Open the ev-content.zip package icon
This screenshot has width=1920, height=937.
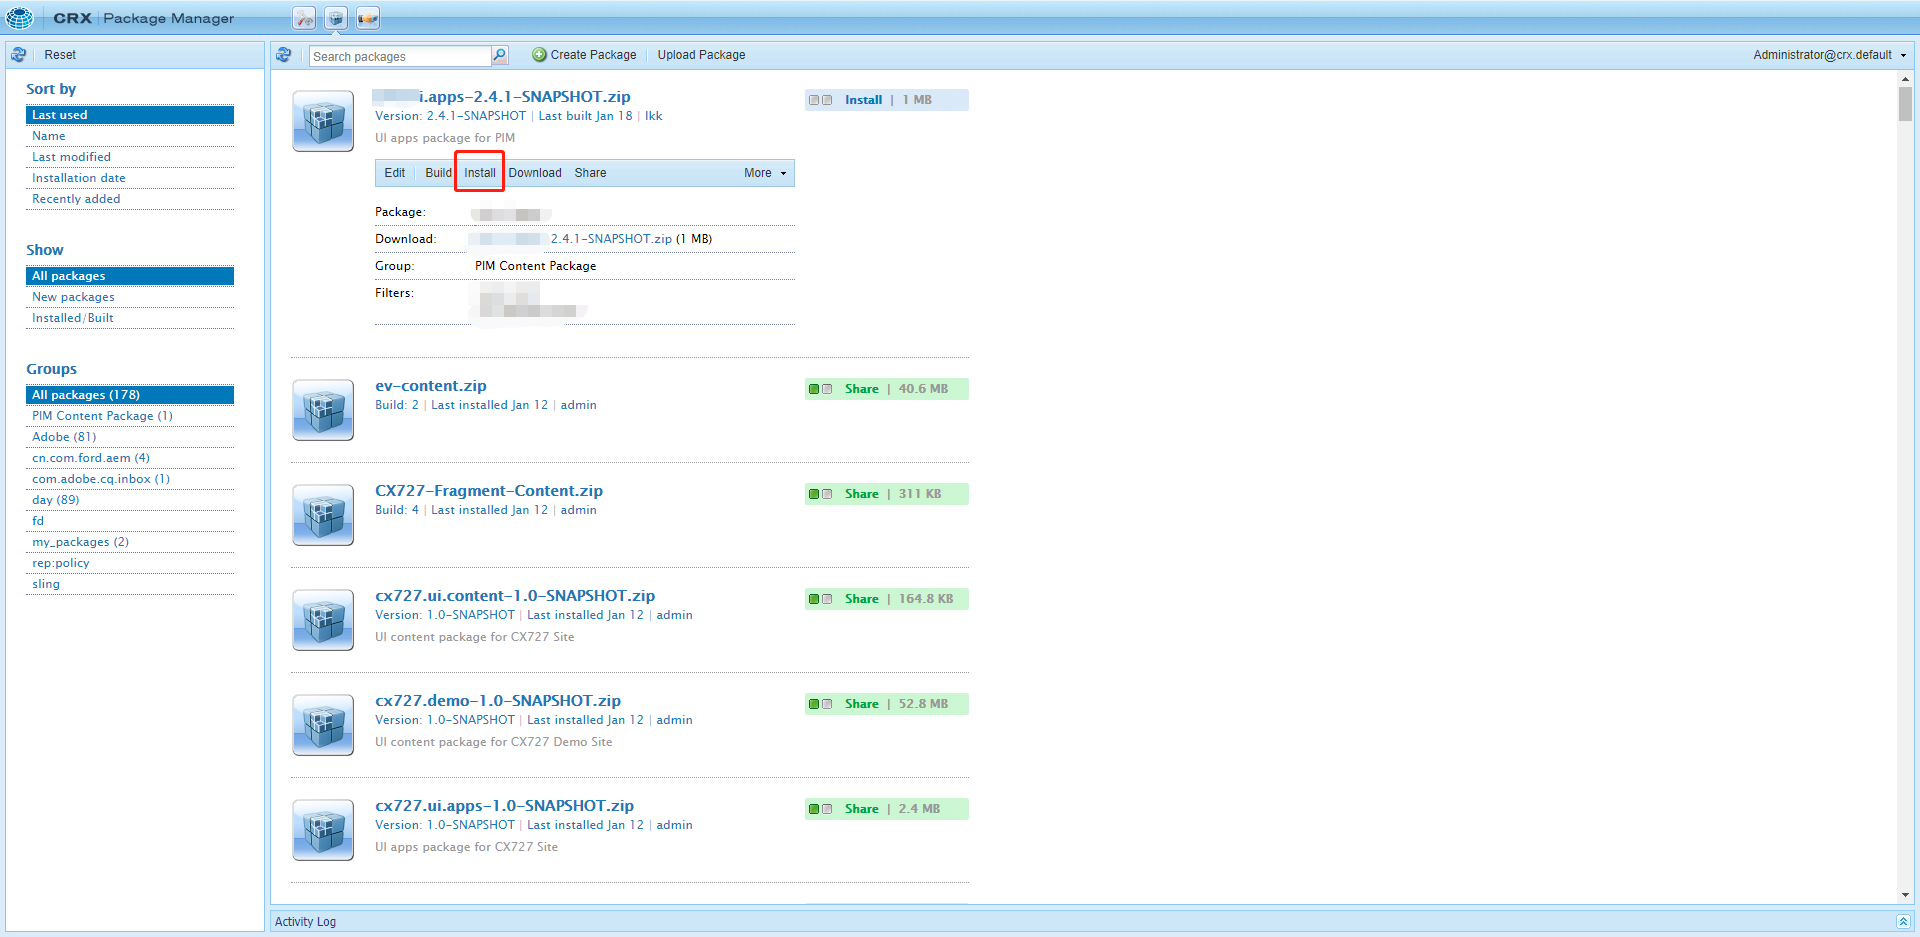323,410
